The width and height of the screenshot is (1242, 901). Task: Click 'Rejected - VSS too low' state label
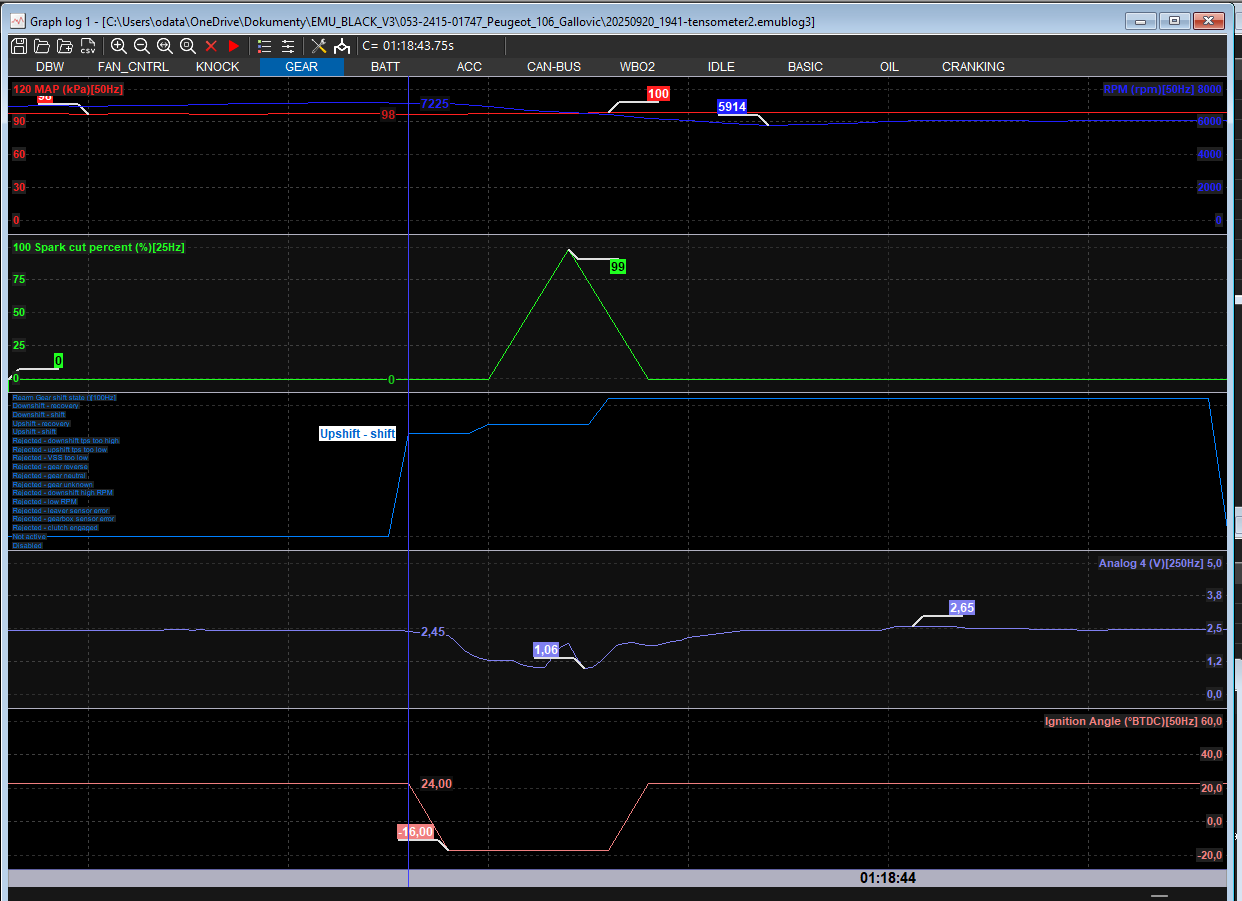(x=50, y=458)
